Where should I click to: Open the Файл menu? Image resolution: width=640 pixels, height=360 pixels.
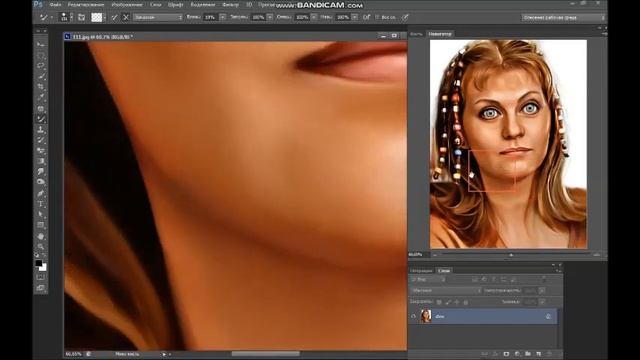pos(55,5)
